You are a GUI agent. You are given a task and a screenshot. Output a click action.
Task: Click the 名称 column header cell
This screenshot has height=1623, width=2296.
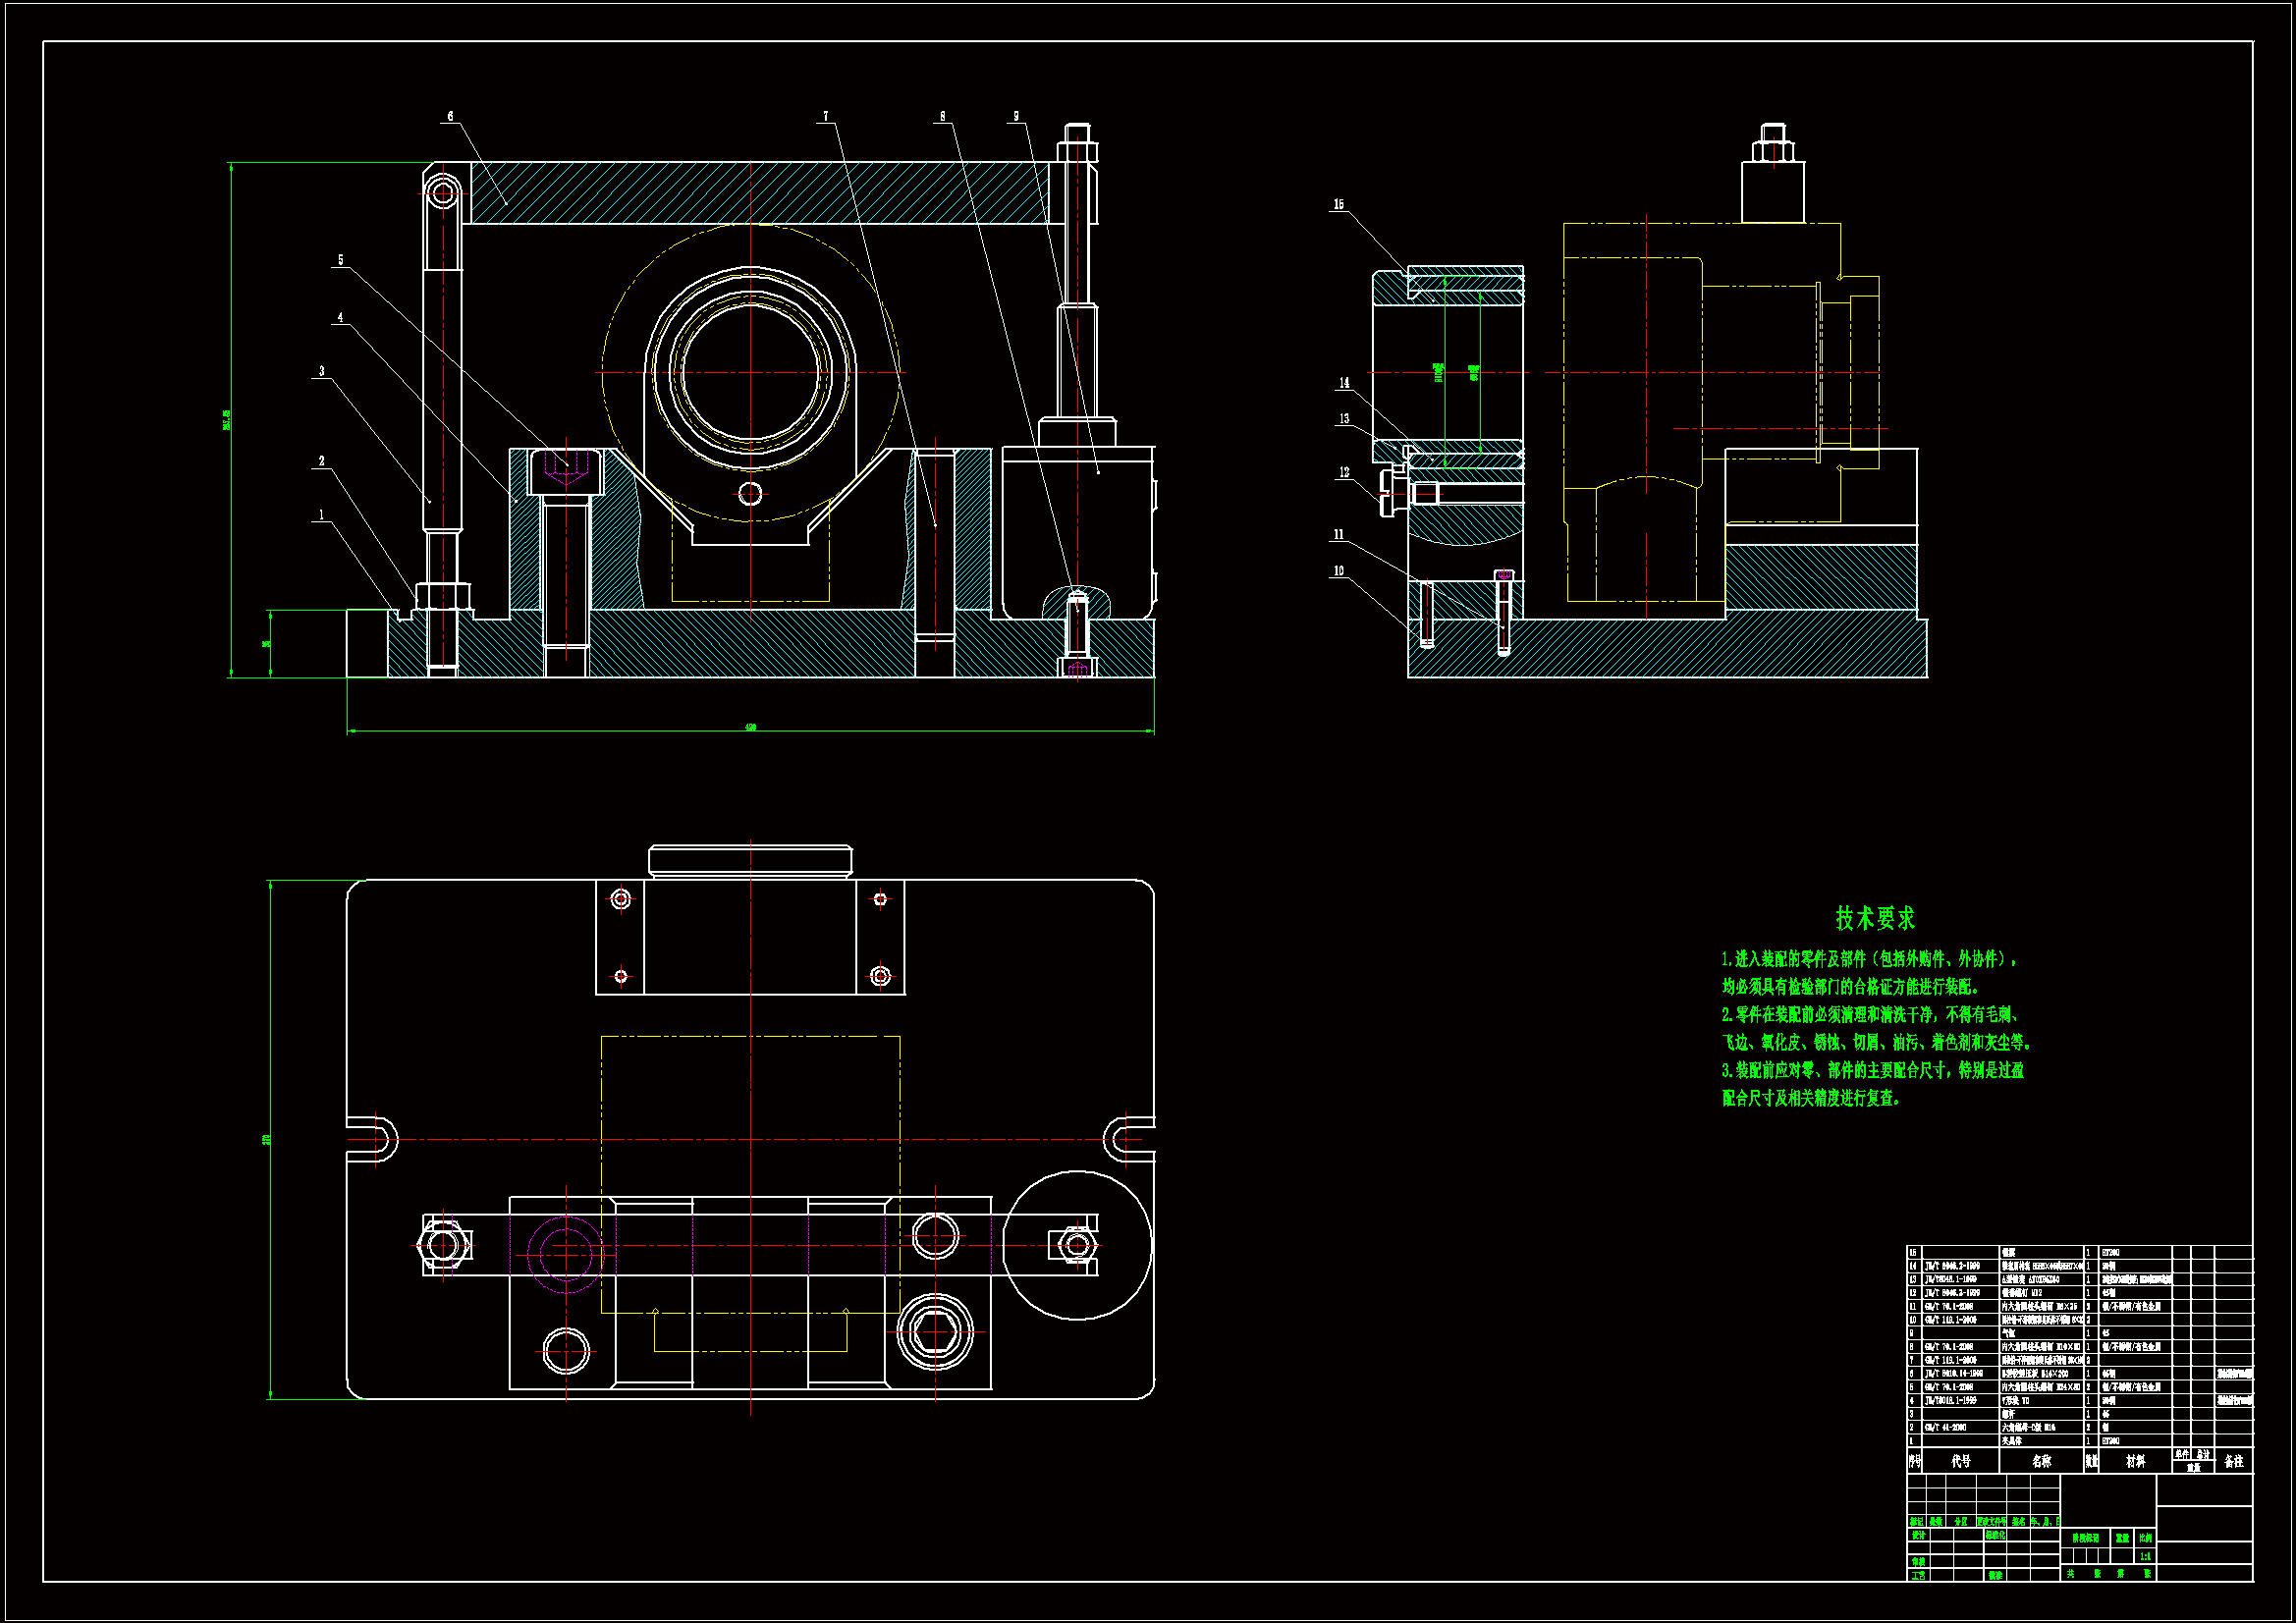[2041, 1461]
